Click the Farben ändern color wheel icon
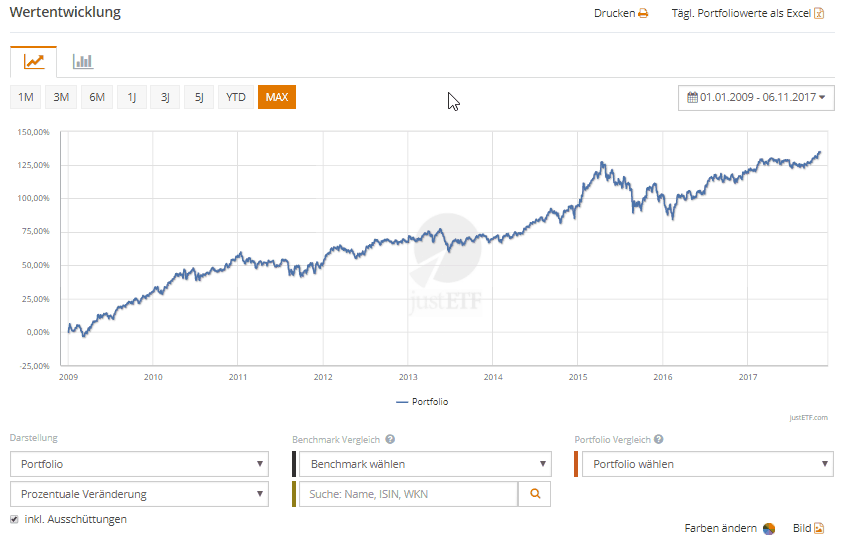 point(769,529)
